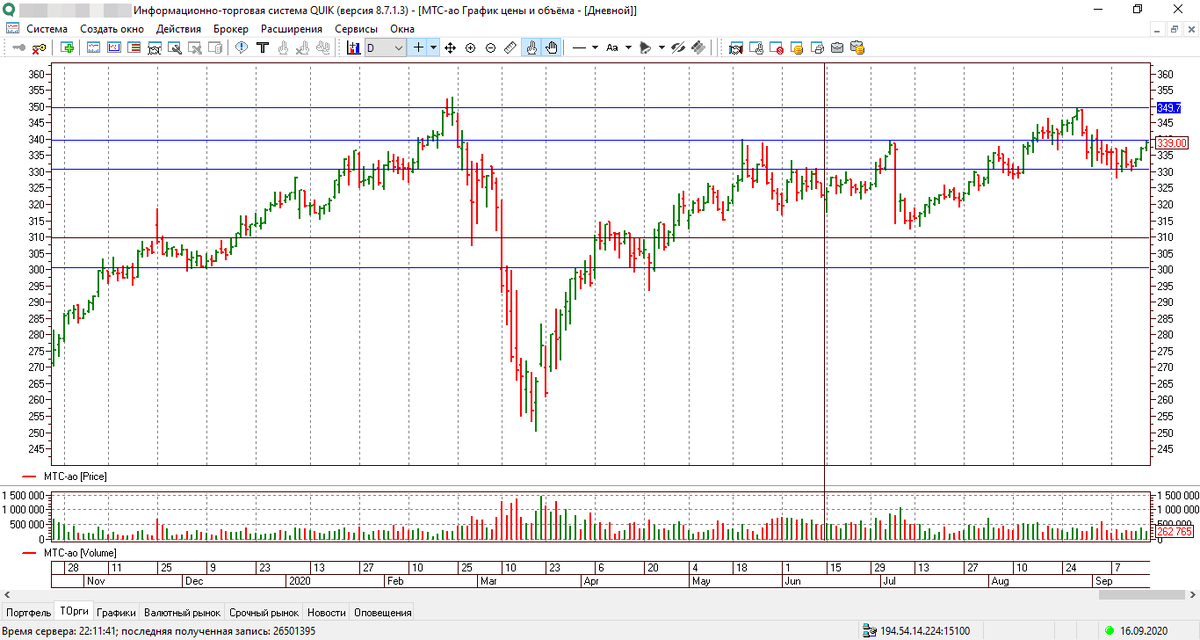Toggle the pointing-finger hand tool
The width and height of the screenshot is (1200, 640).
pos(531,47)
